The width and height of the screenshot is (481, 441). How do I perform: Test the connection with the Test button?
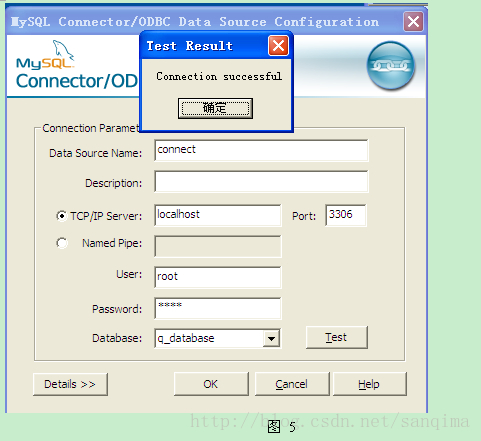[337, 338]
